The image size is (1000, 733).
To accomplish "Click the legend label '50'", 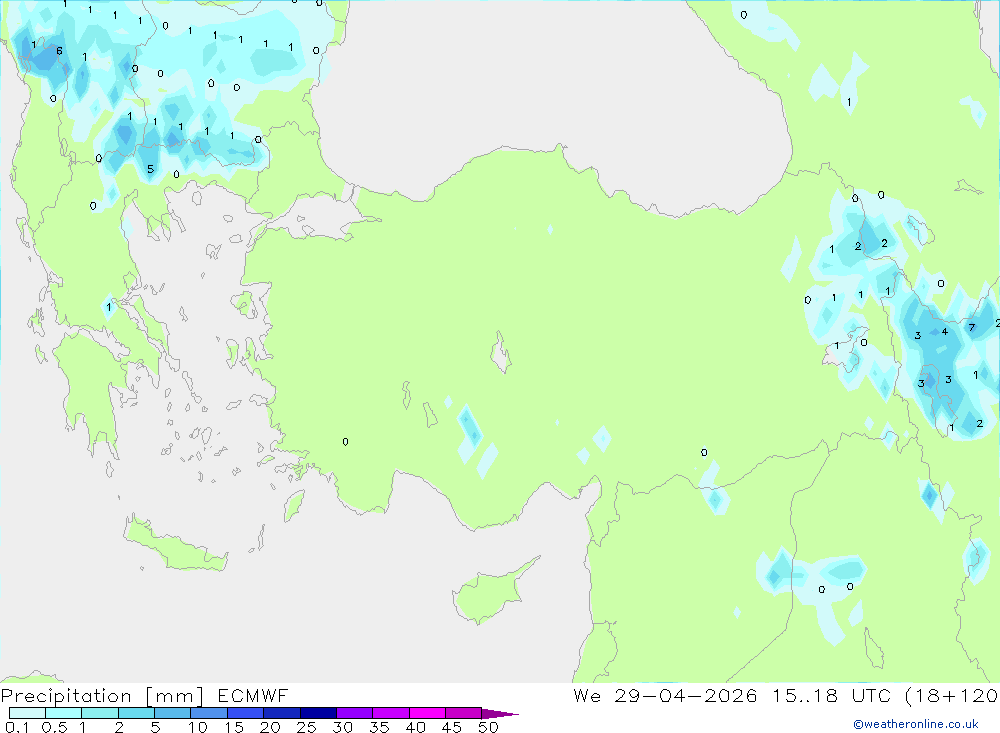I will [x=489, y=727].
